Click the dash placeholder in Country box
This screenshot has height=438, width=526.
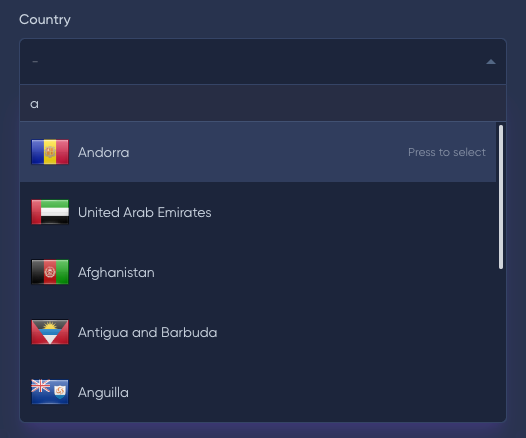[x=35, y=62]
